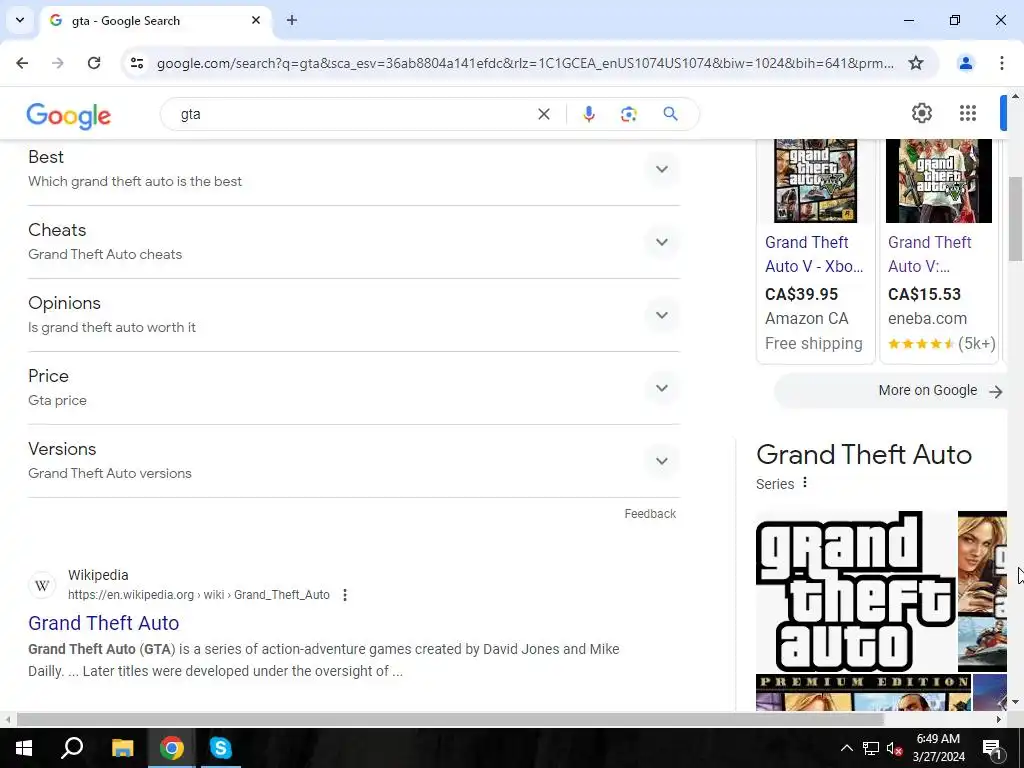Submit search with magnifying glass icon
The height and width of the screenshot is (768, 1024).
click(670, 114)
